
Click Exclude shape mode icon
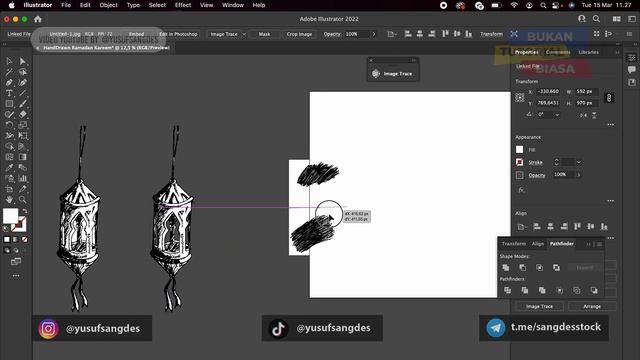tap(556, 267)
